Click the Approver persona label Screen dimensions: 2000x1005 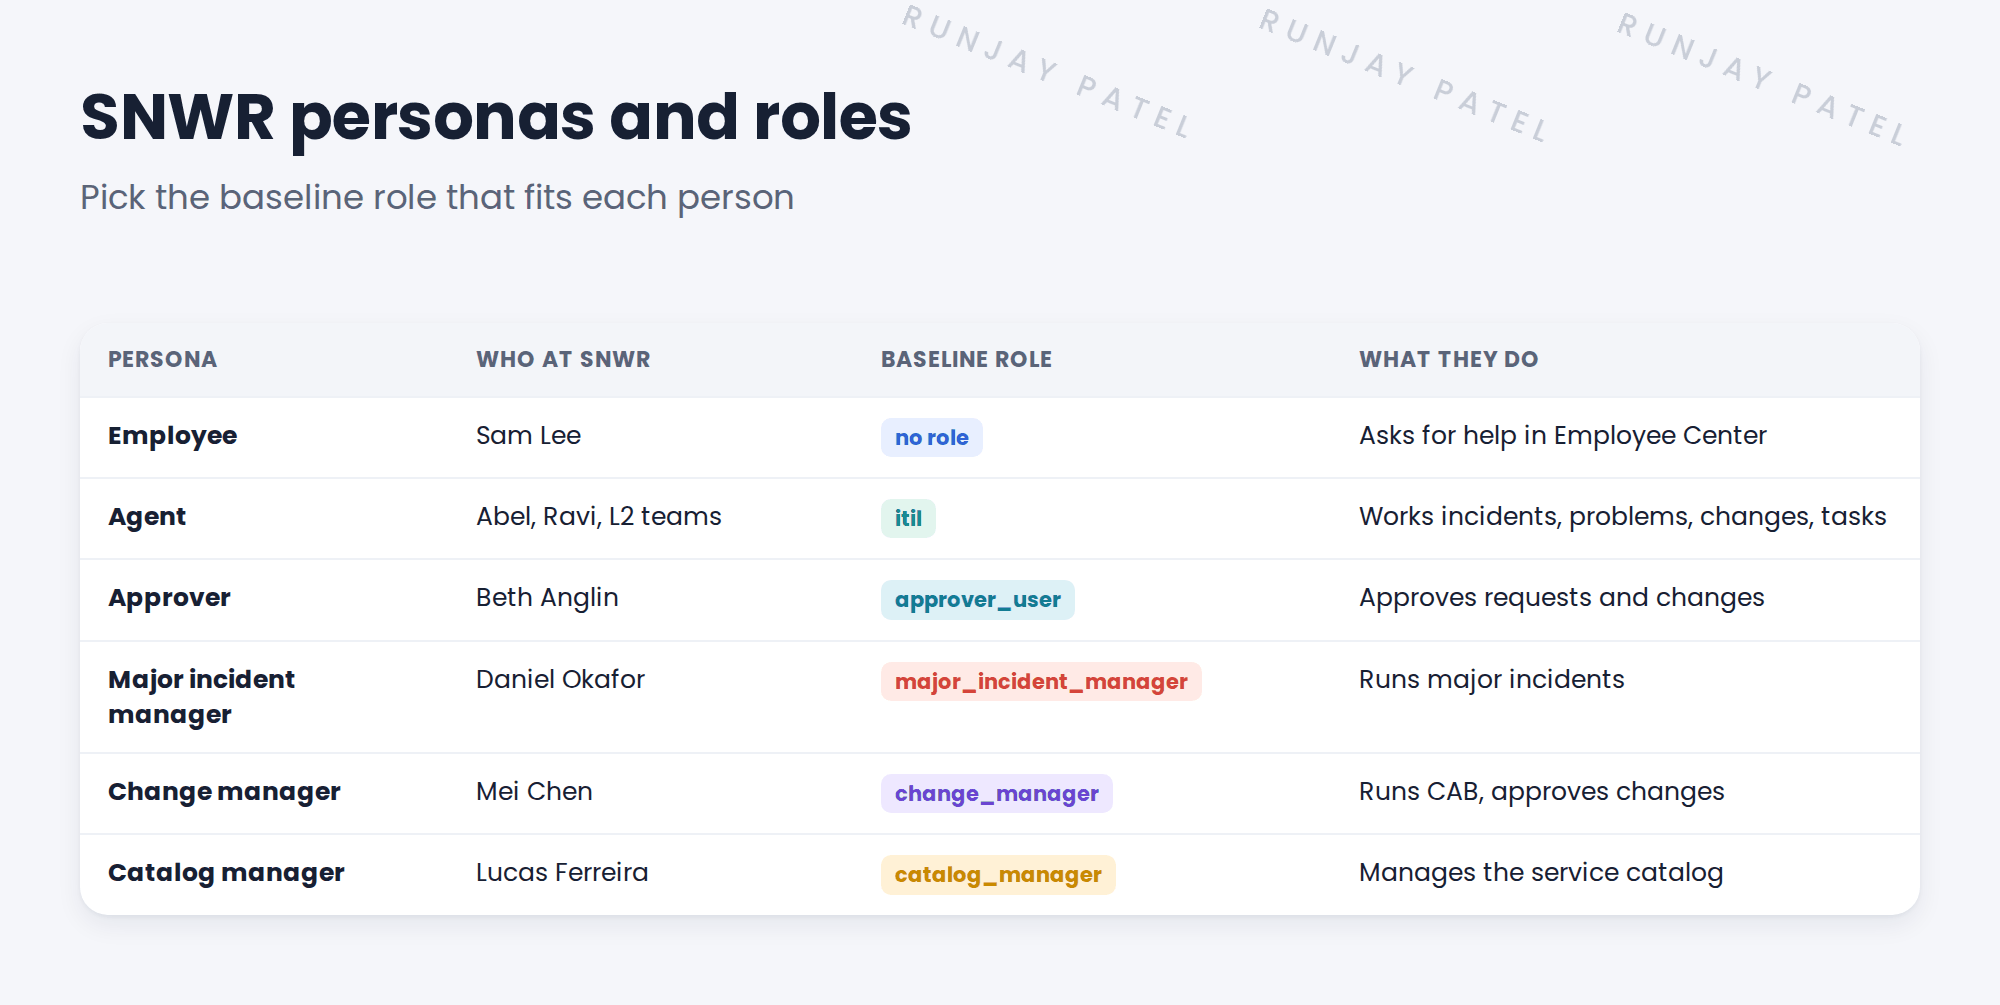pos(169,598)
